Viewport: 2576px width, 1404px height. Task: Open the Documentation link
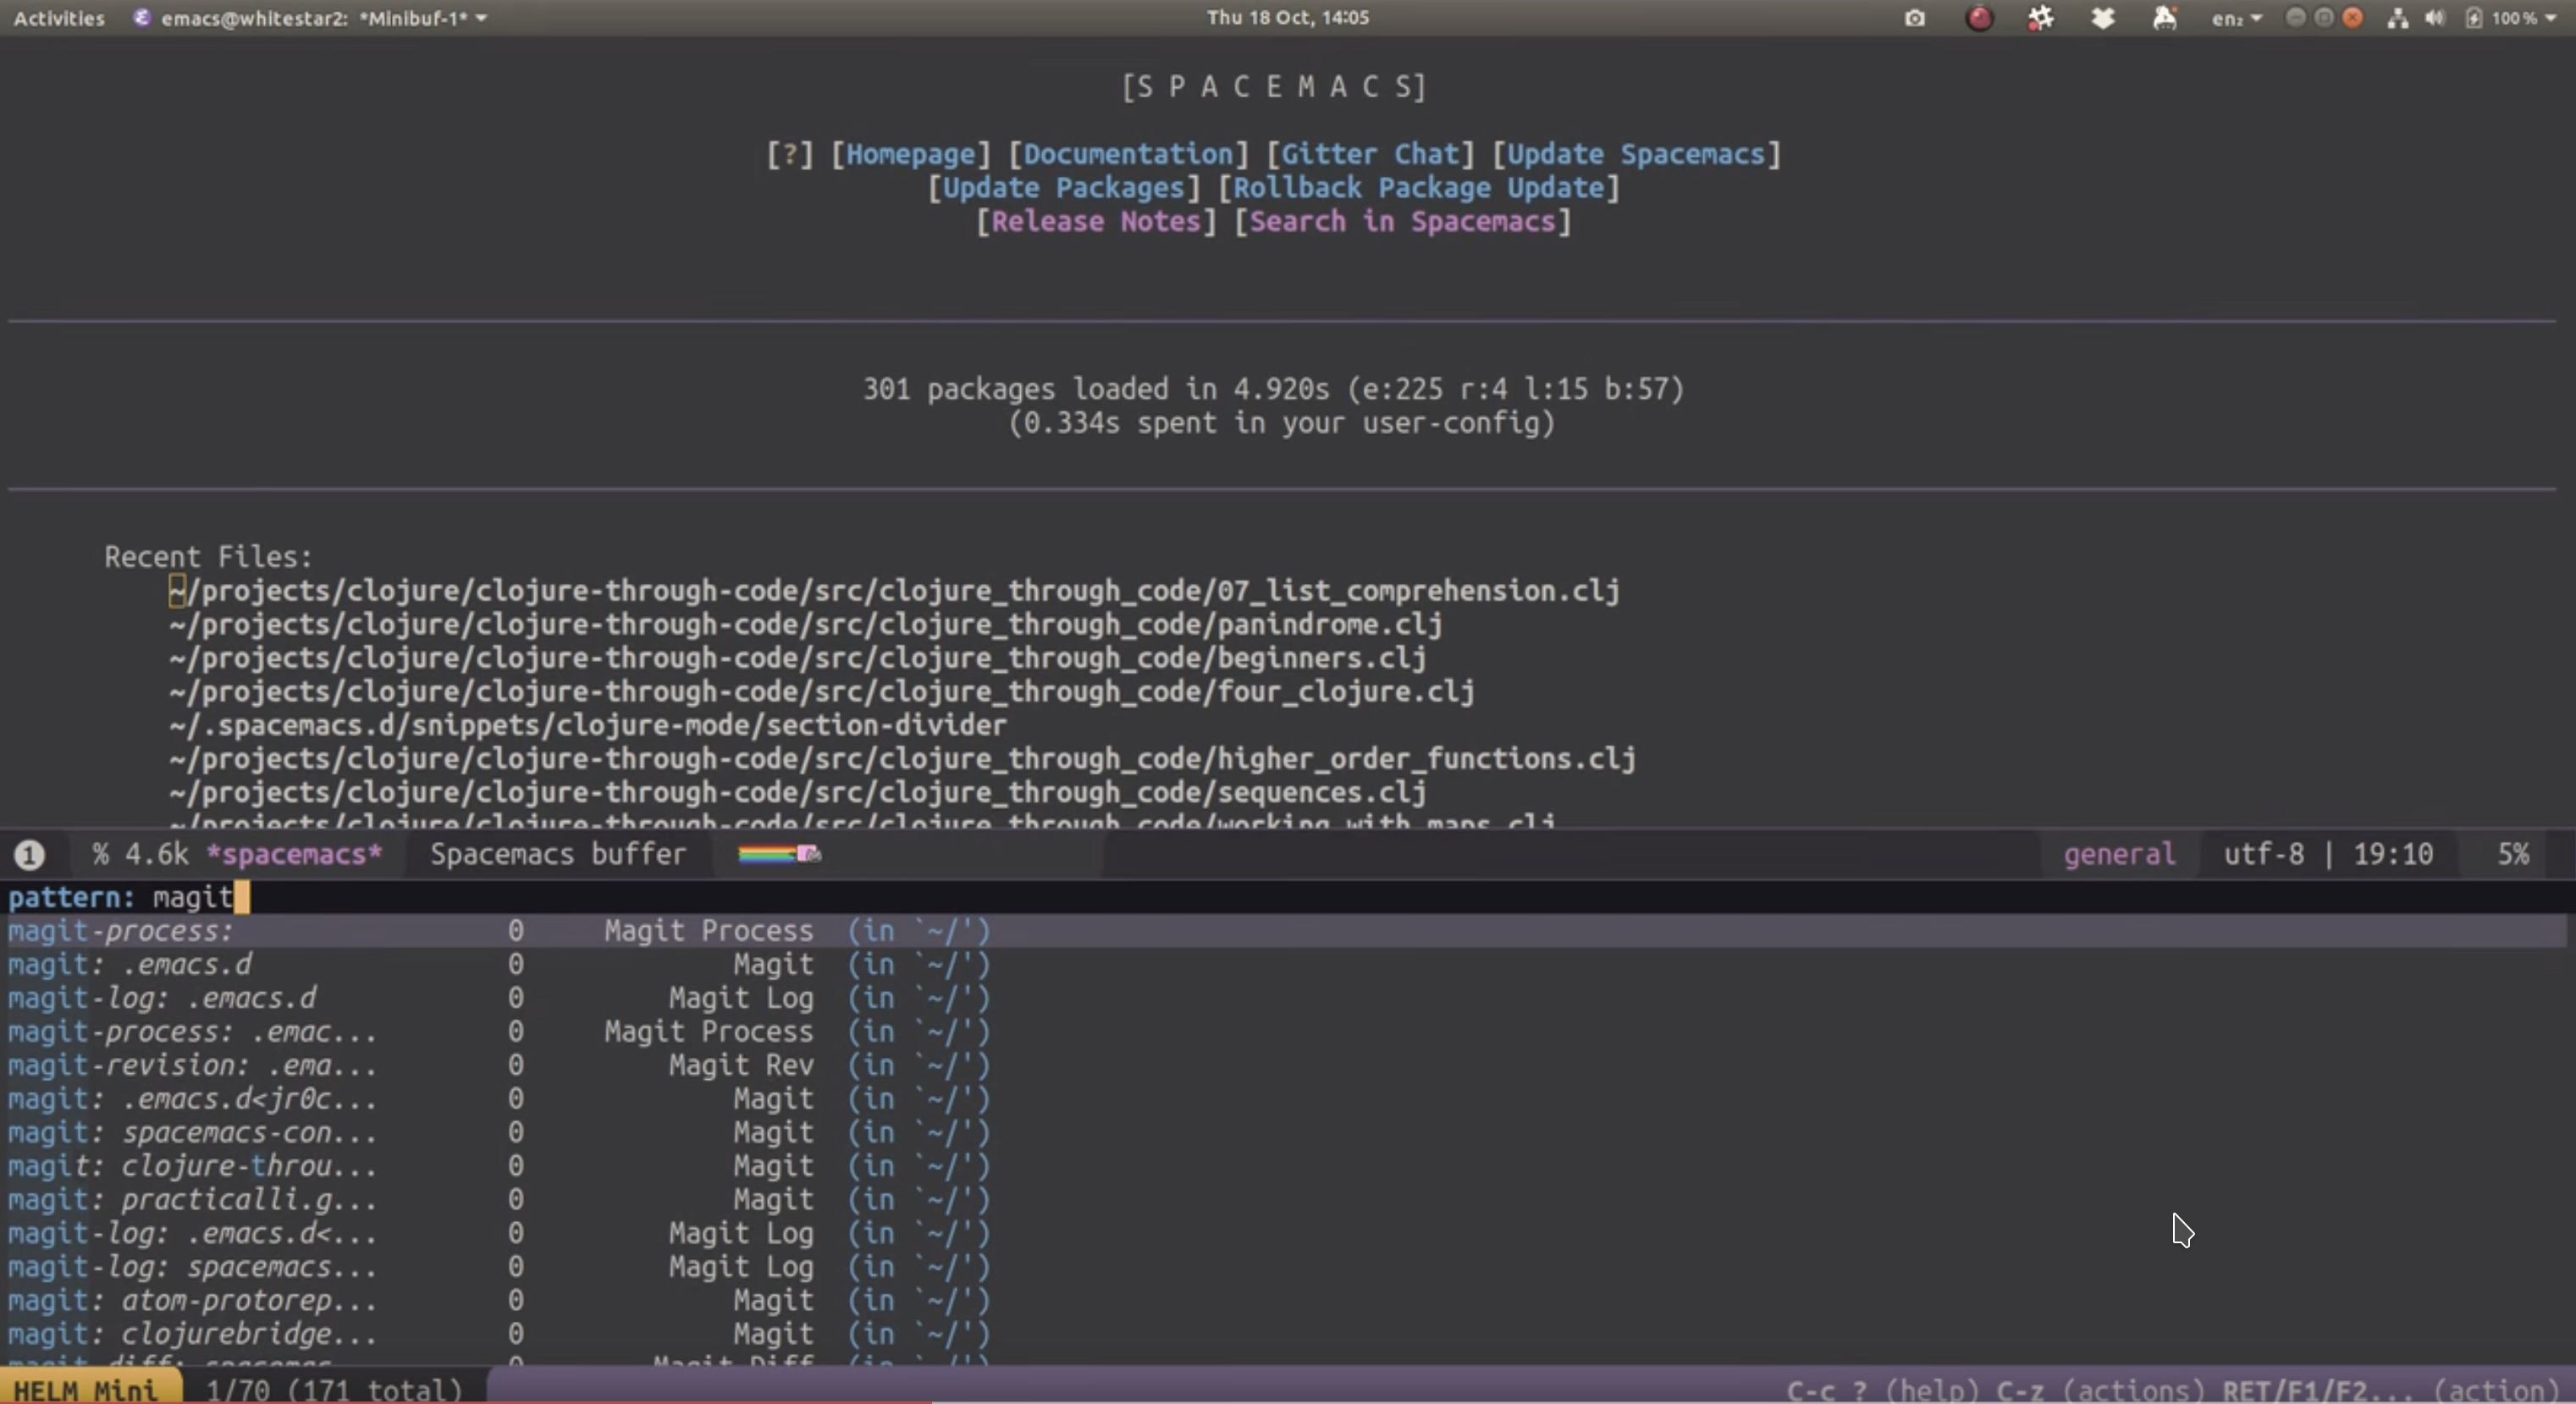pyautogui.click(x=1128, y=154)
